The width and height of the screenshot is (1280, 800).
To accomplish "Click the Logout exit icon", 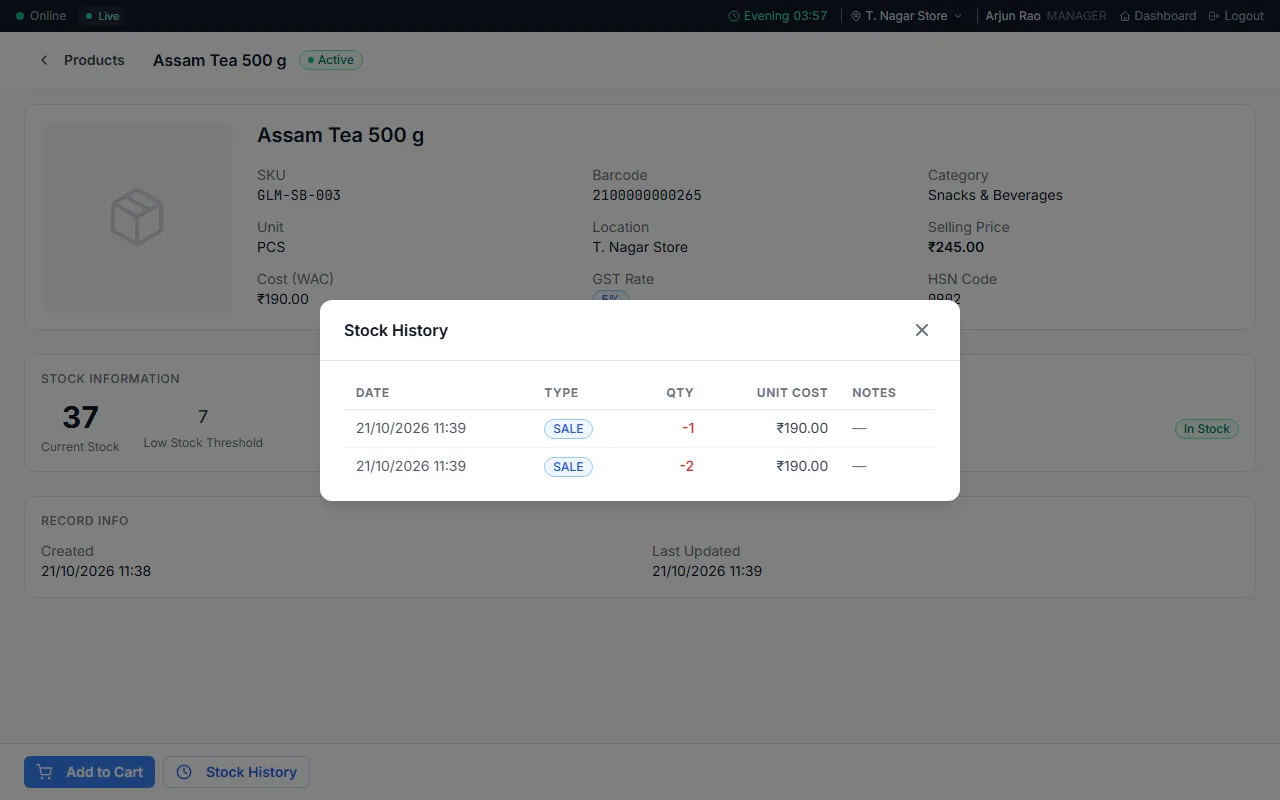I will (1214, 16).
